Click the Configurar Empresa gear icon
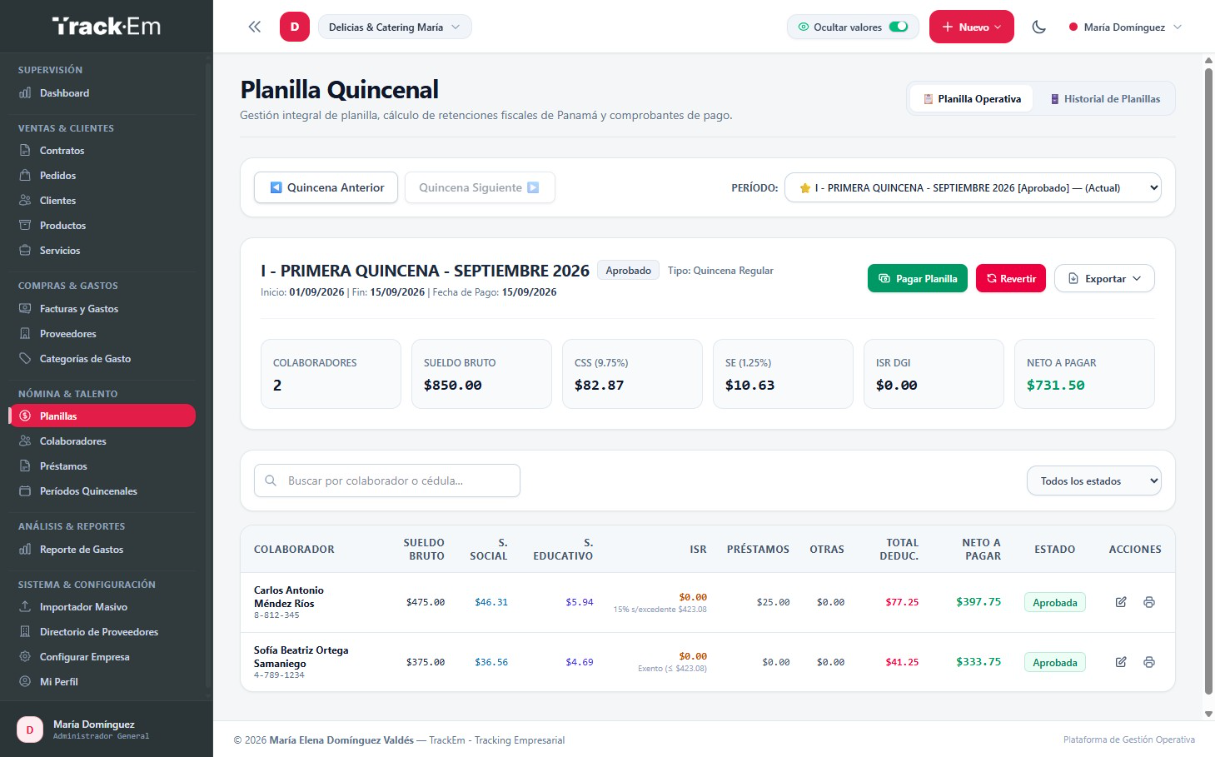 [26, 657]
